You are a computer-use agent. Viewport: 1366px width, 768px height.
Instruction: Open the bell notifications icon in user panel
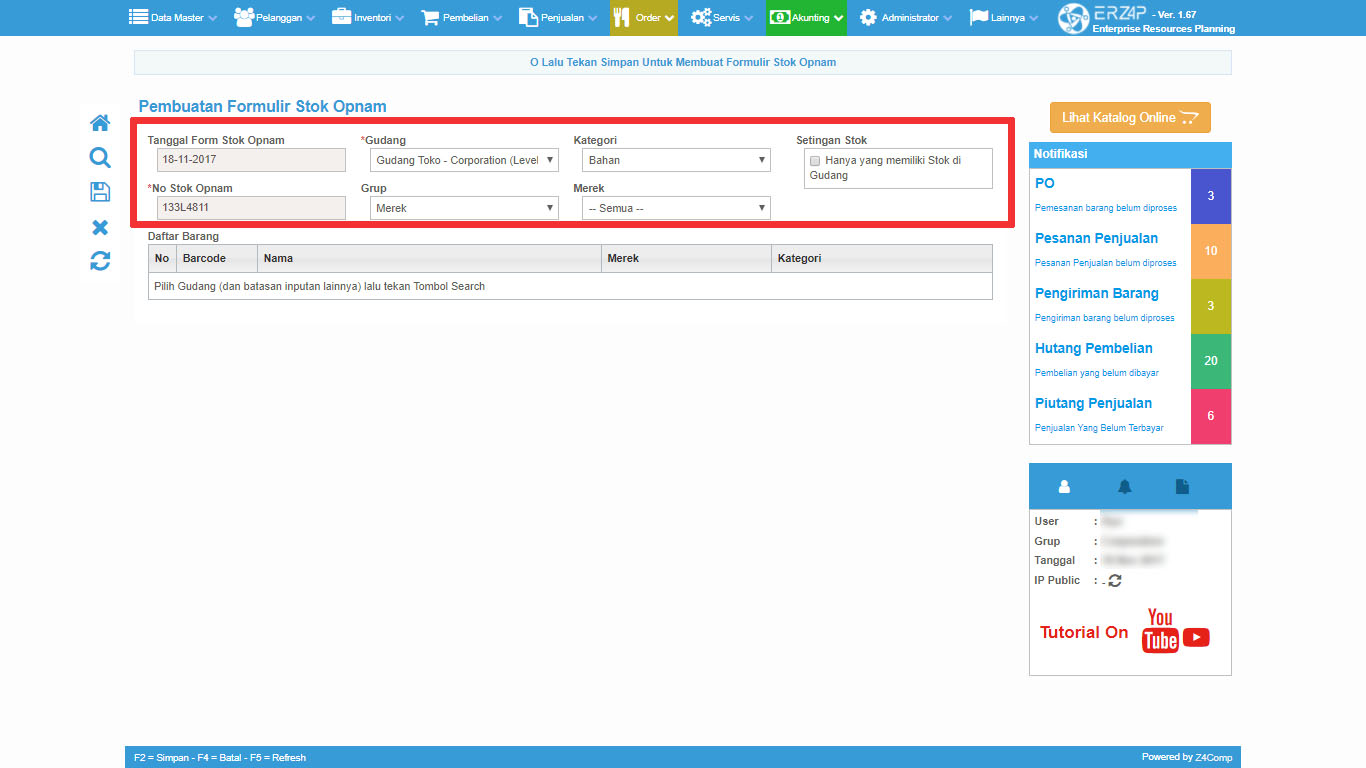coord(1125,487)
